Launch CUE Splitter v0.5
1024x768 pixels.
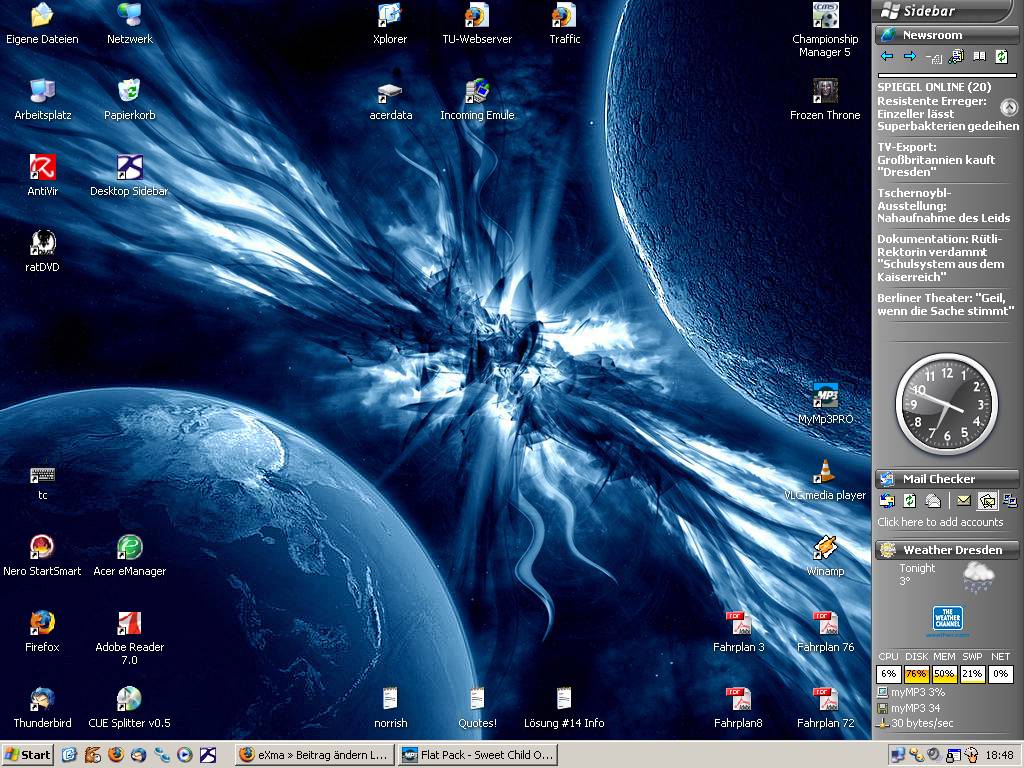click(x=129, y=707)
